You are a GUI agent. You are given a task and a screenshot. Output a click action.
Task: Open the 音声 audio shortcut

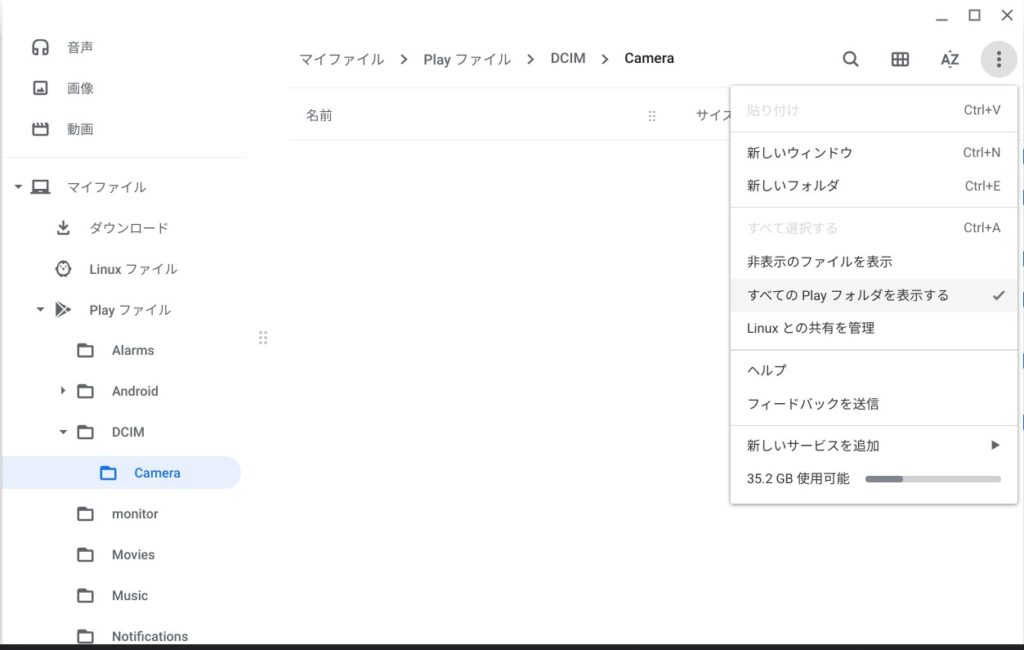point(80,47)
